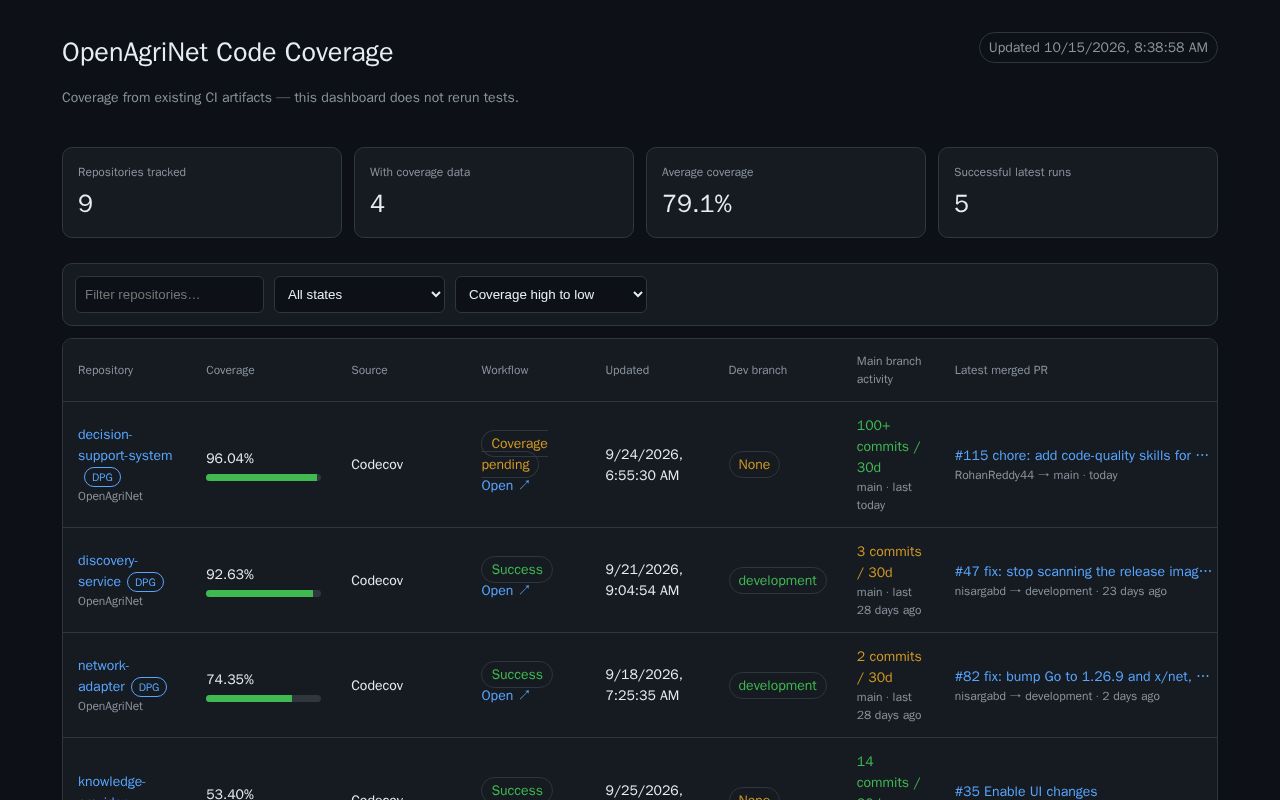
Task: Focus the Filter repositories input field
Action: point(169,294)
